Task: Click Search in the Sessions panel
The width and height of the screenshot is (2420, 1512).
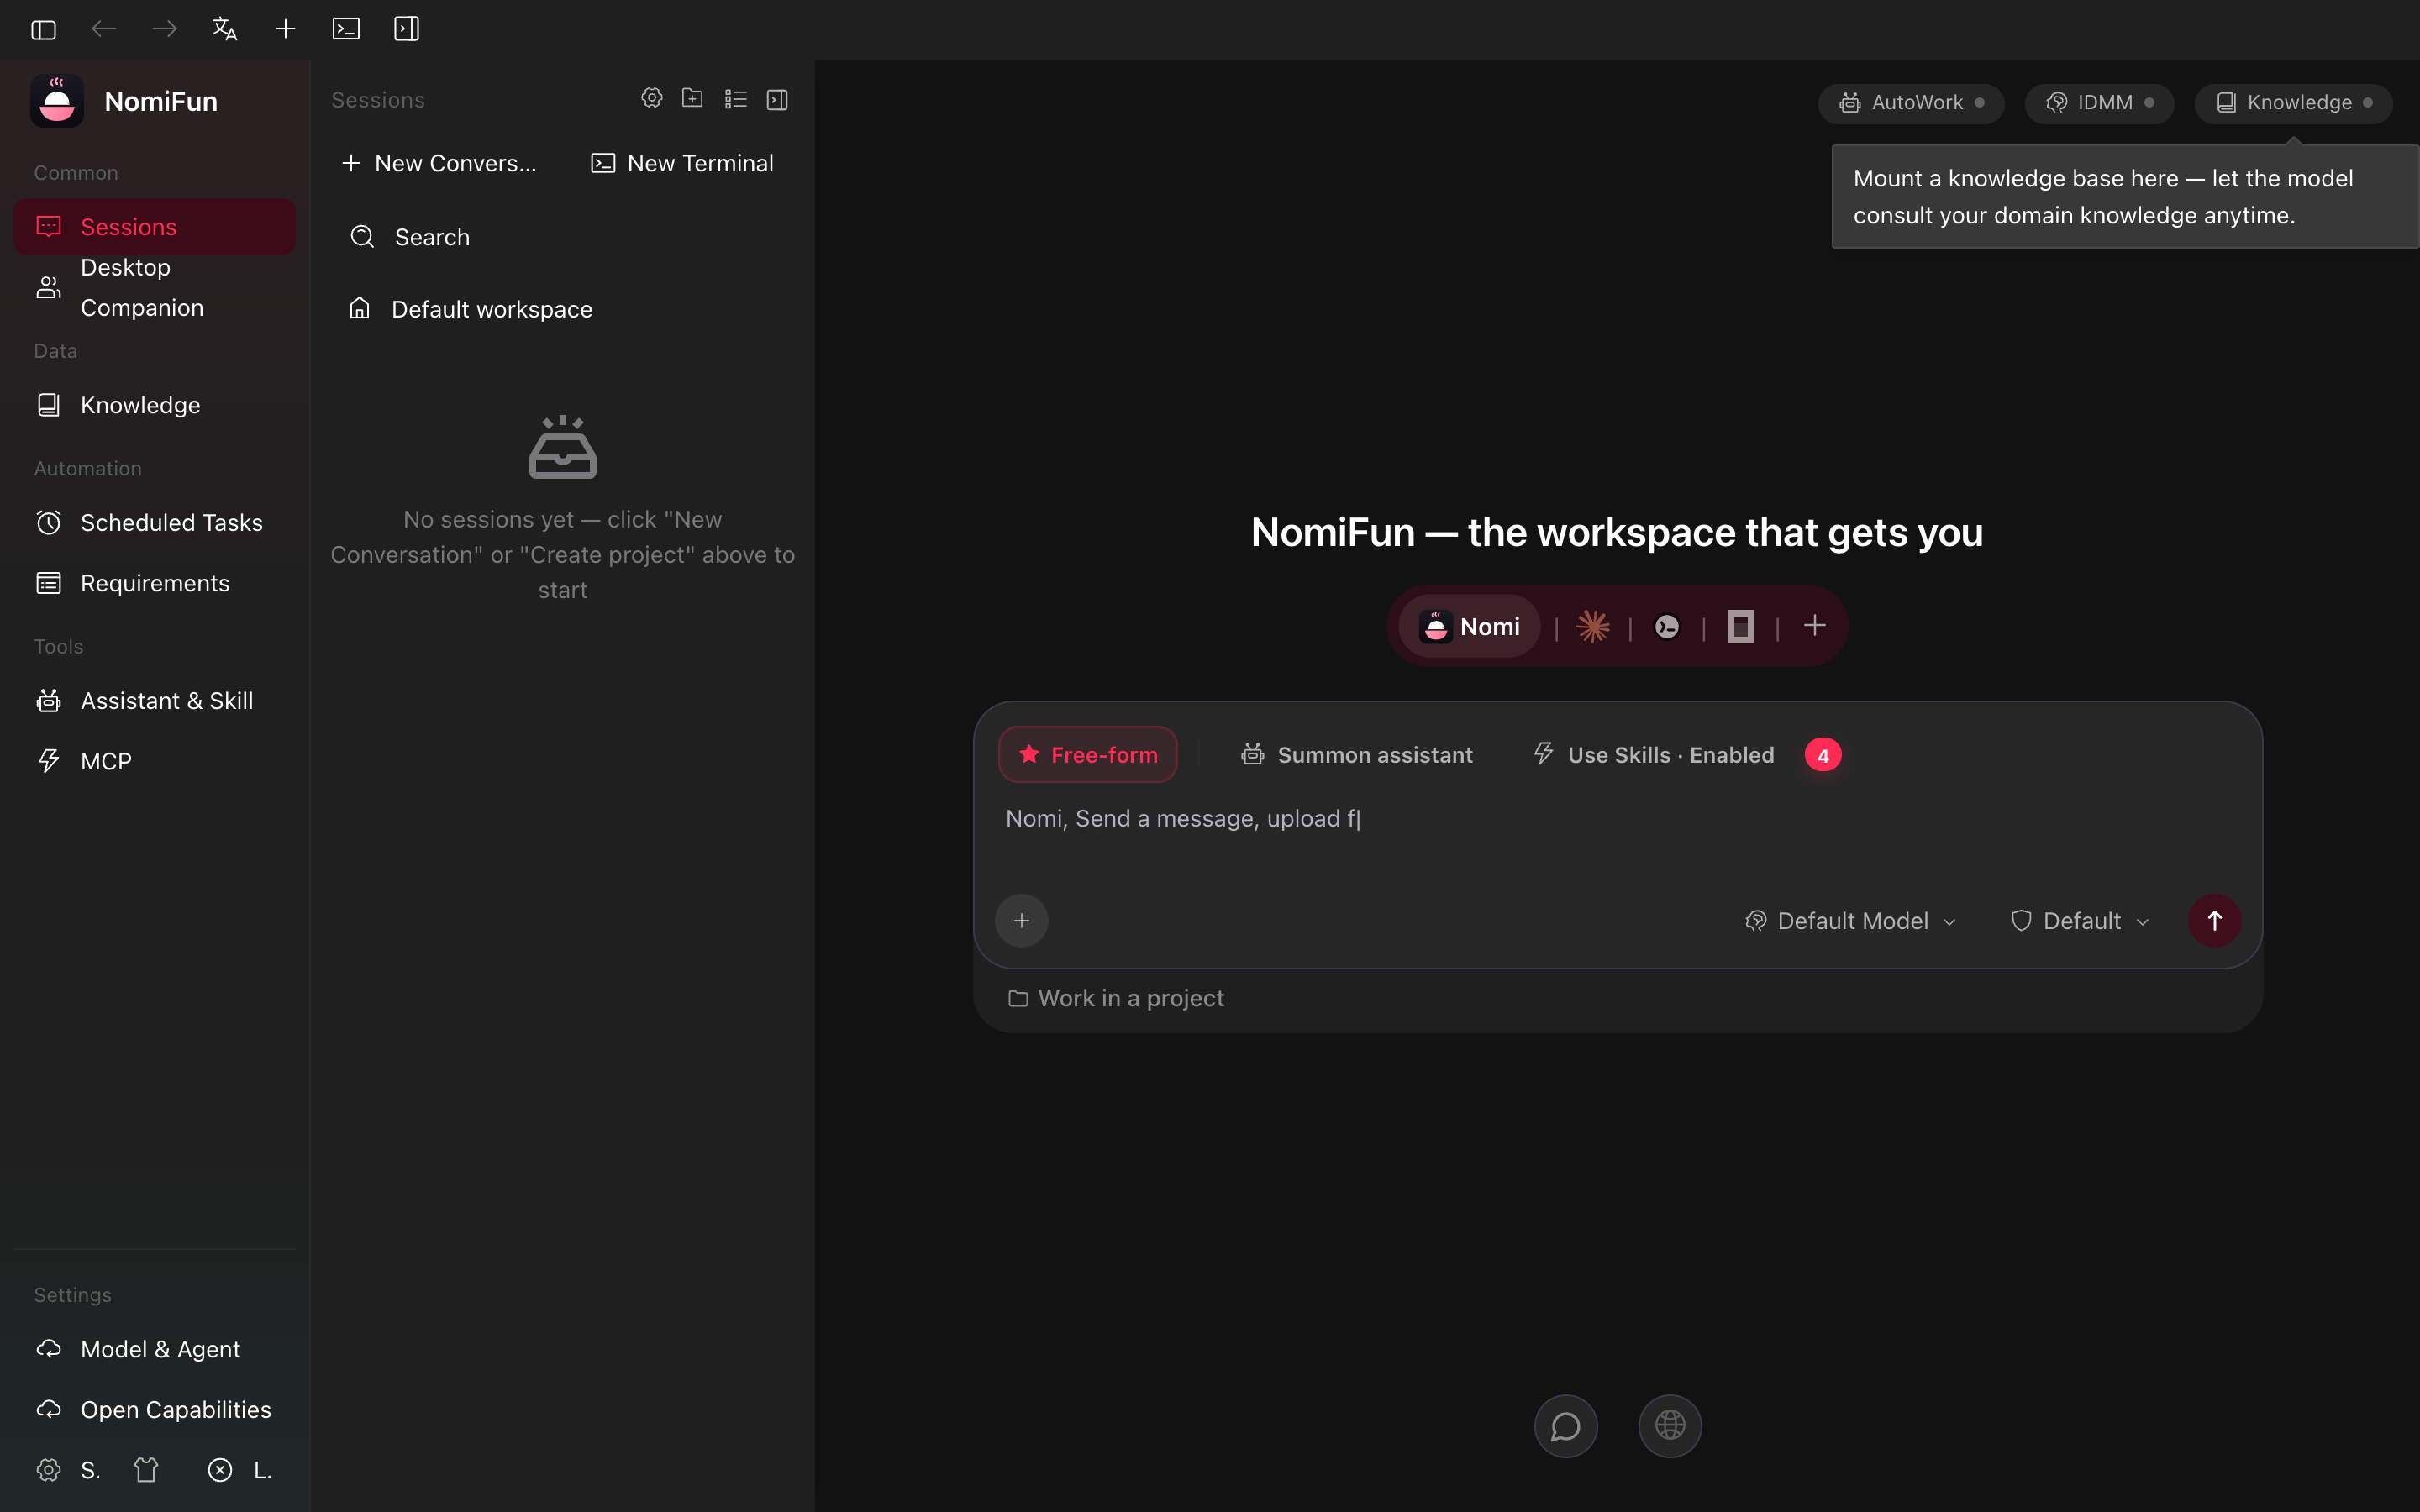Action: tap(563, 237)
